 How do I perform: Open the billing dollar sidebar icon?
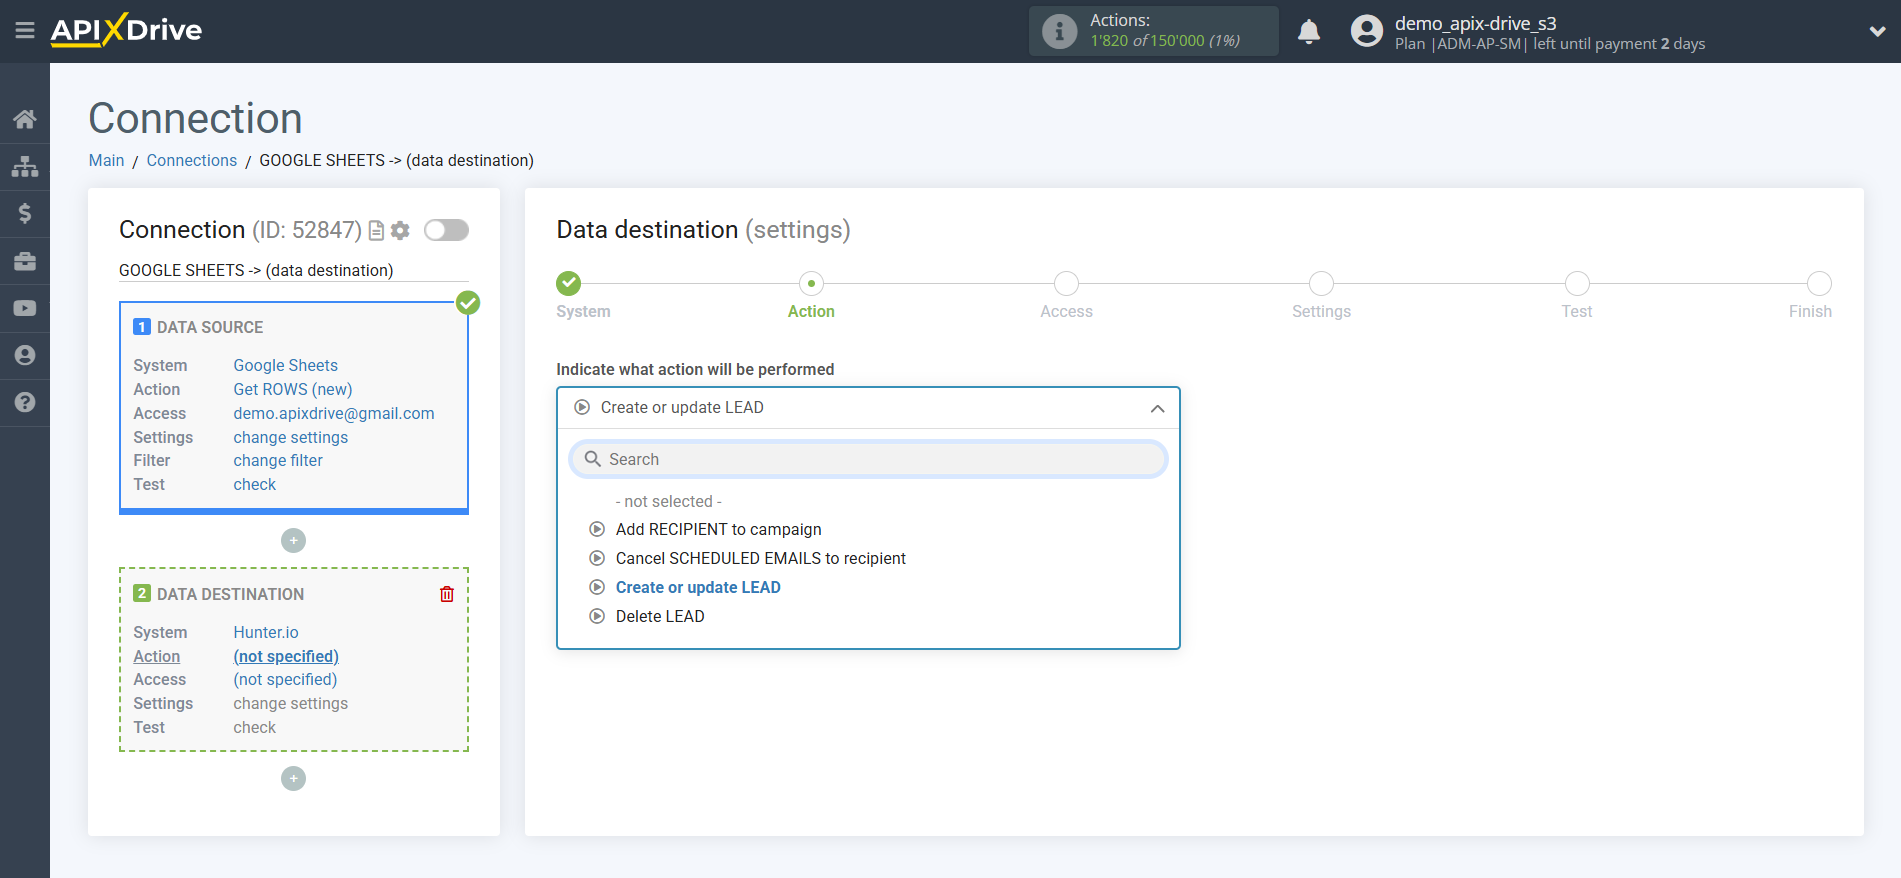pos(25,213)
